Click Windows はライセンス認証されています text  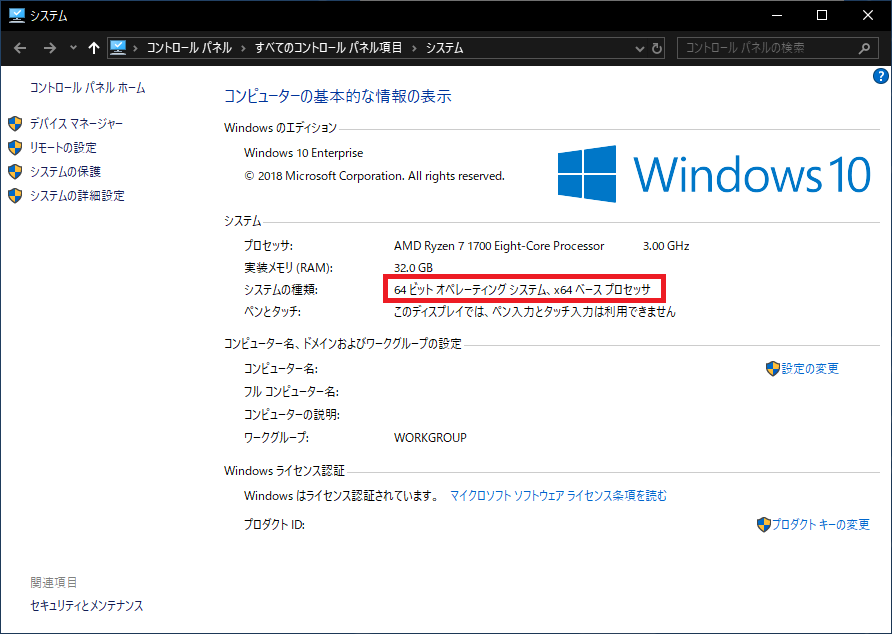click(x=341, y=496)
